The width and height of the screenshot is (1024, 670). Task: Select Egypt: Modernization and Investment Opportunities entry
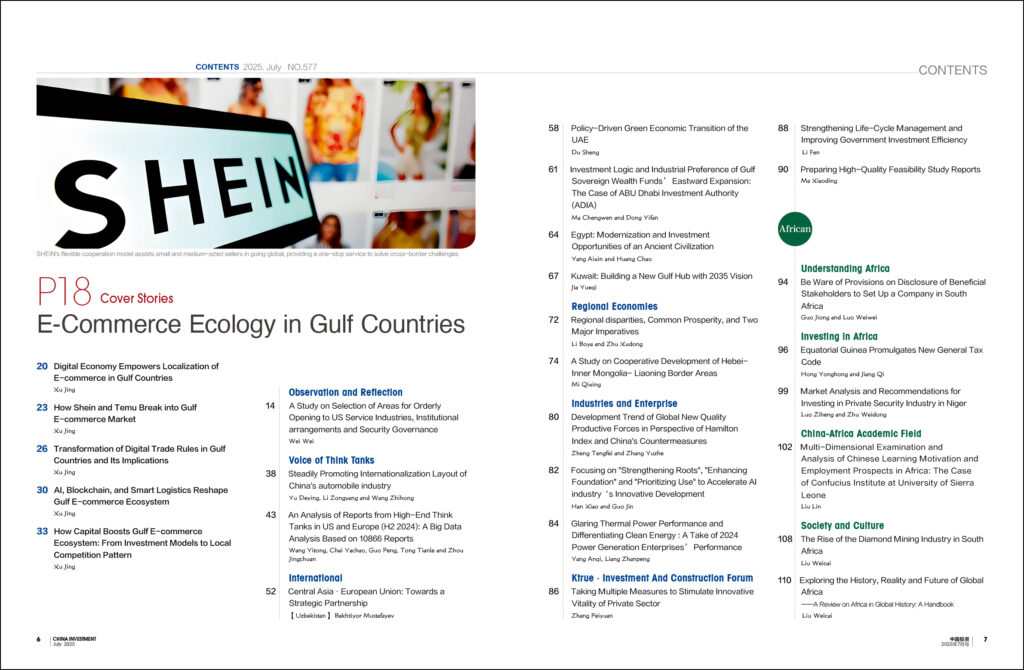tap(642, 240)
